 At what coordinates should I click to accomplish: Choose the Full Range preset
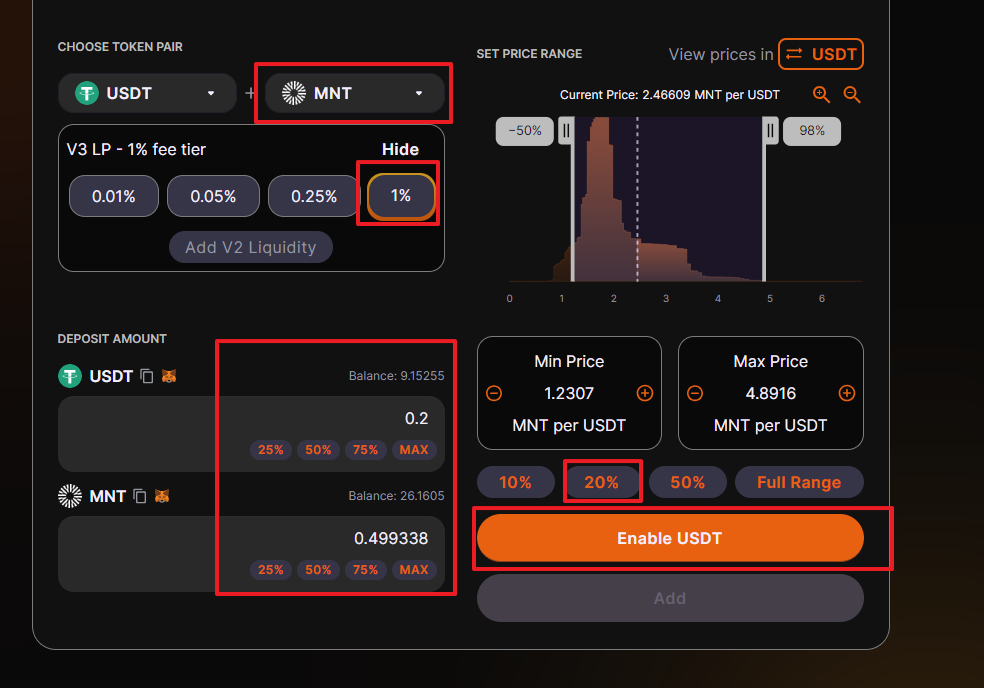click(799, 482)
